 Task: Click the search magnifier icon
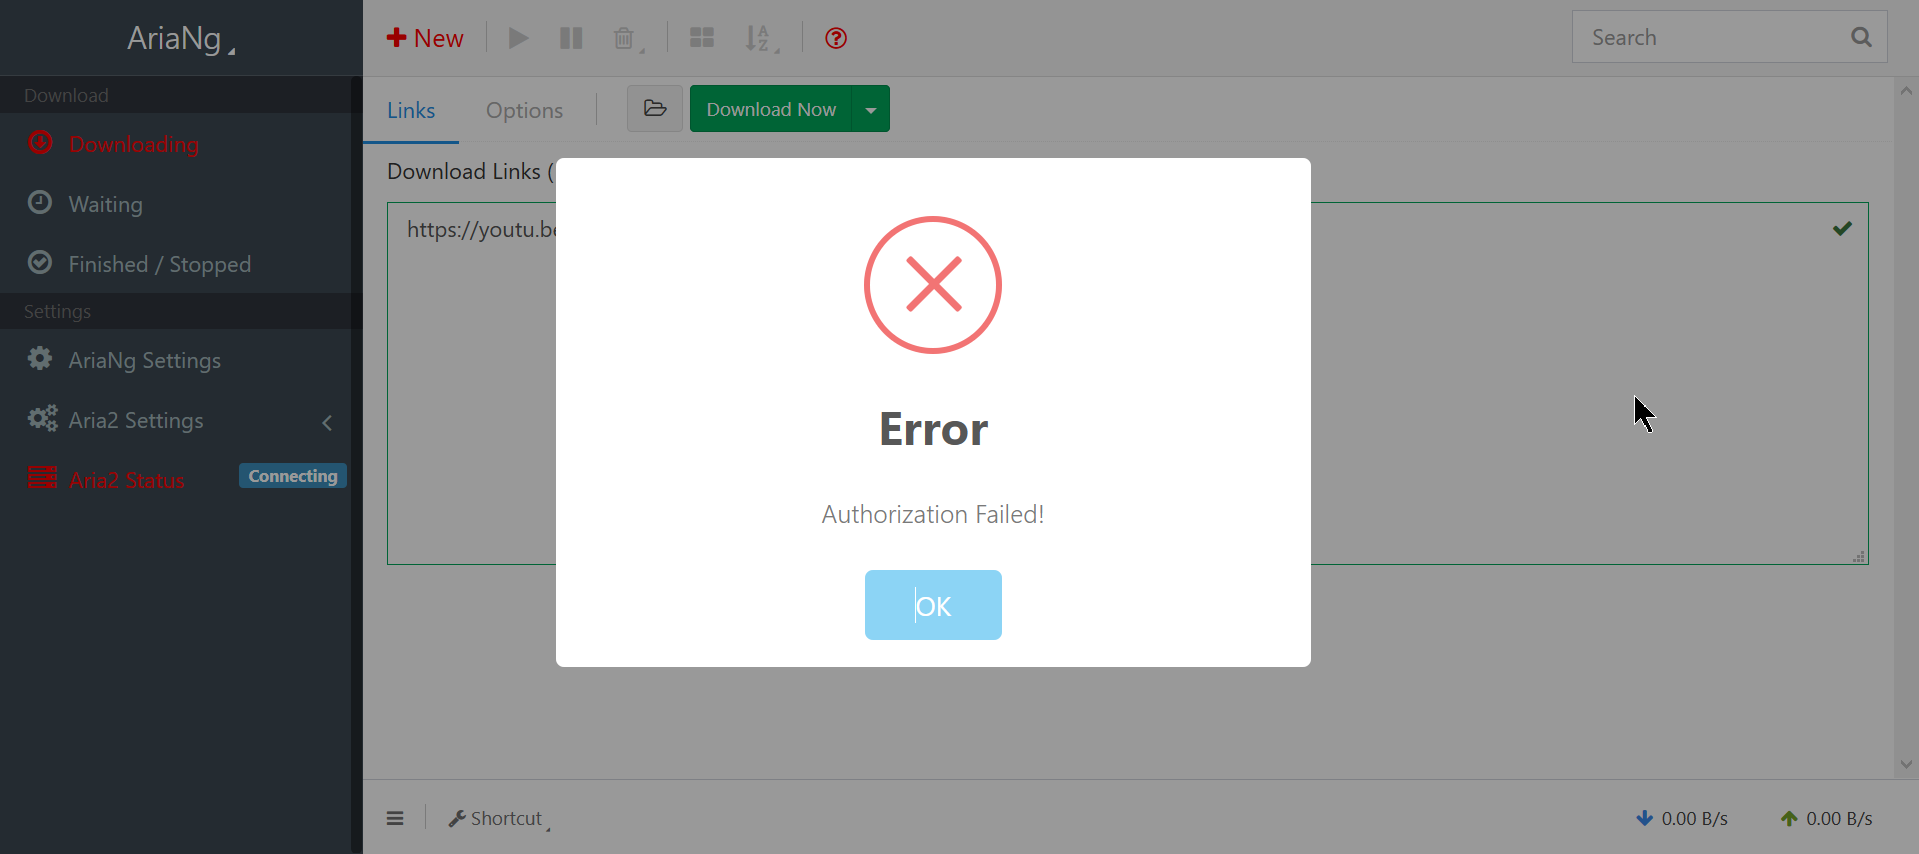tap(1861, 37)
